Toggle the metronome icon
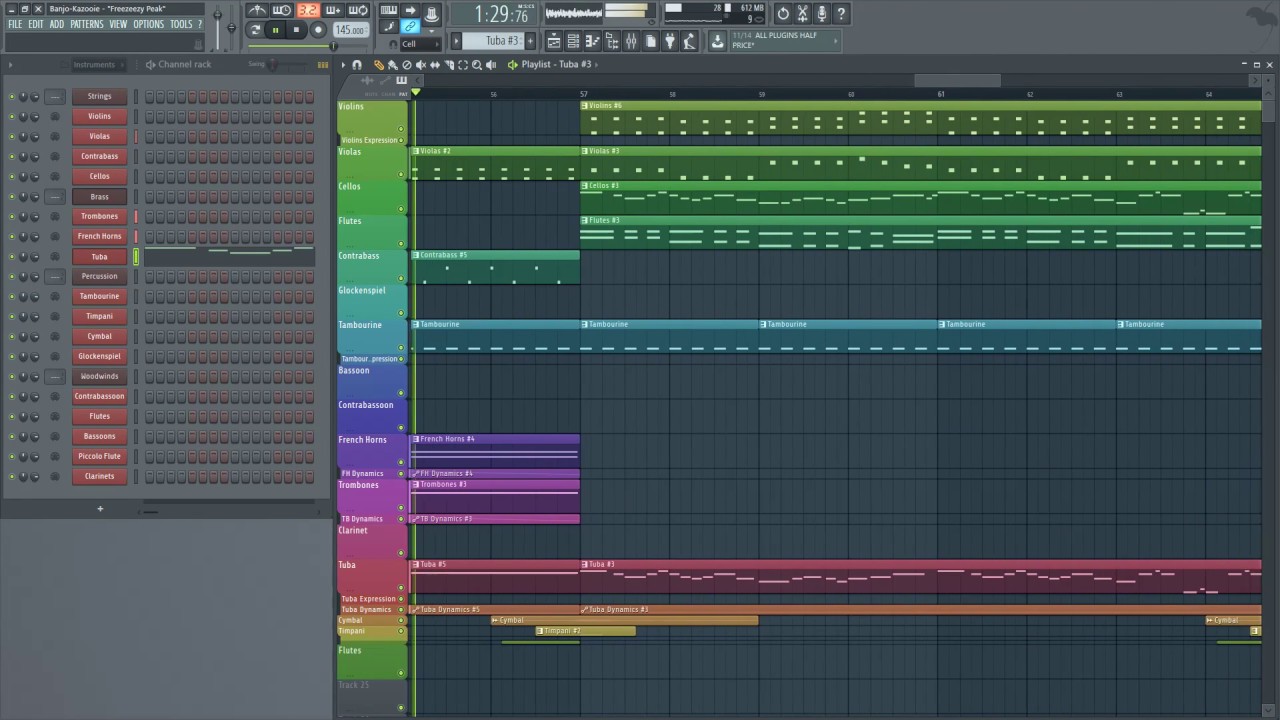Image resolution: width=1280 pixels, height=720 pixels. (x=258, y=11)
